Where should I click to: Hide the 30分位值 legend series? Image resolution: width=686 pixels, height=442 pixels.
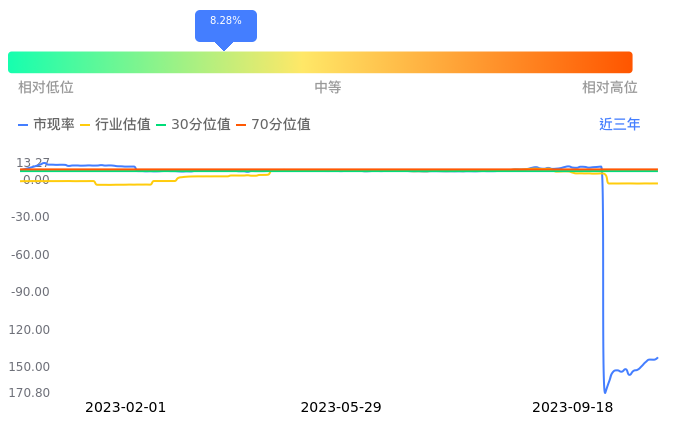tap(193, 125)
